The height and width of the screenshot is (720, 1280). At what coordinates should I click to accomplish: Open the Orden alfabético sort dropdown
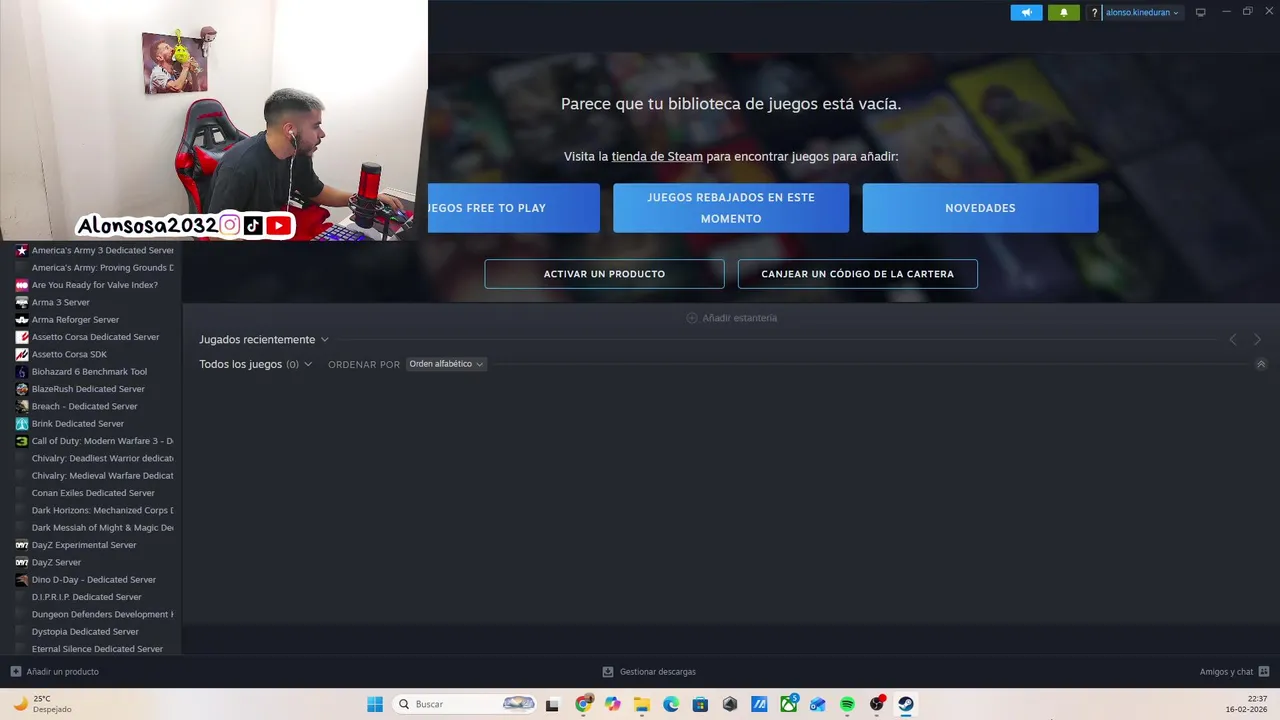pyautogui.click(x=446, y=364)
